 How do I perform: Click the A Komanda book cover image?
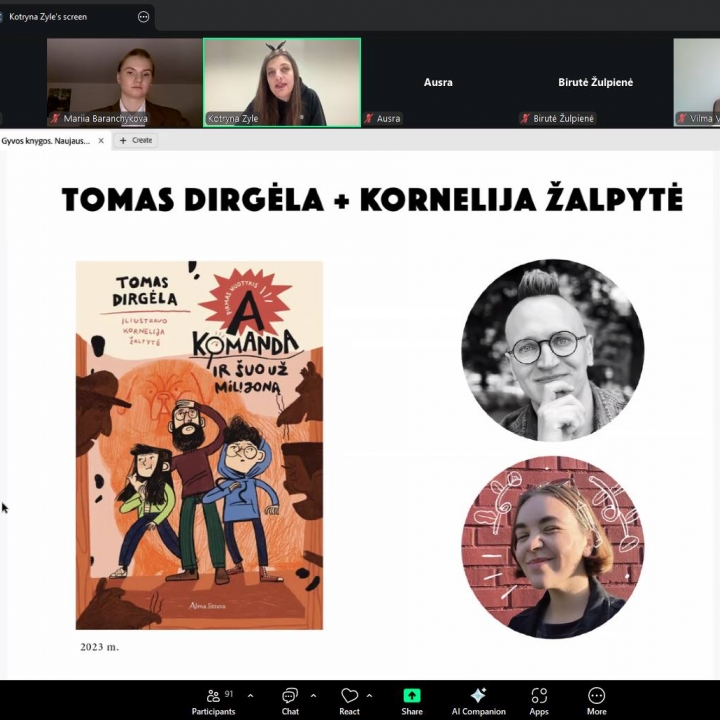[199, 445]
